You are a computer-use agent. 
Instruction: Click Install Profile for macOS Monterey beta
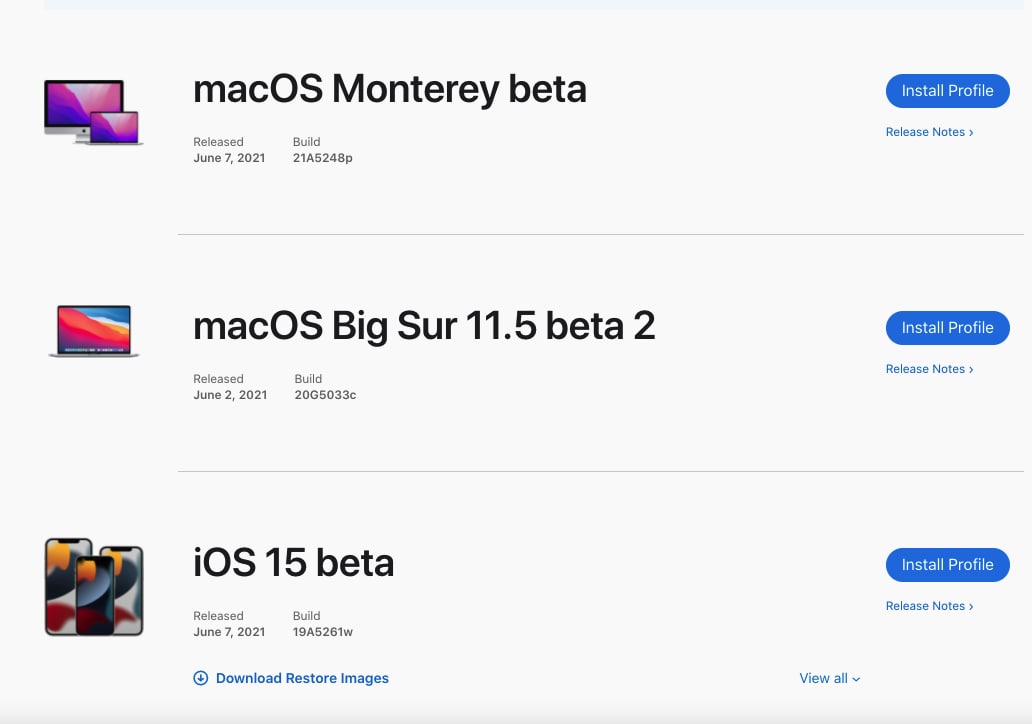click(x=947, y=91)
